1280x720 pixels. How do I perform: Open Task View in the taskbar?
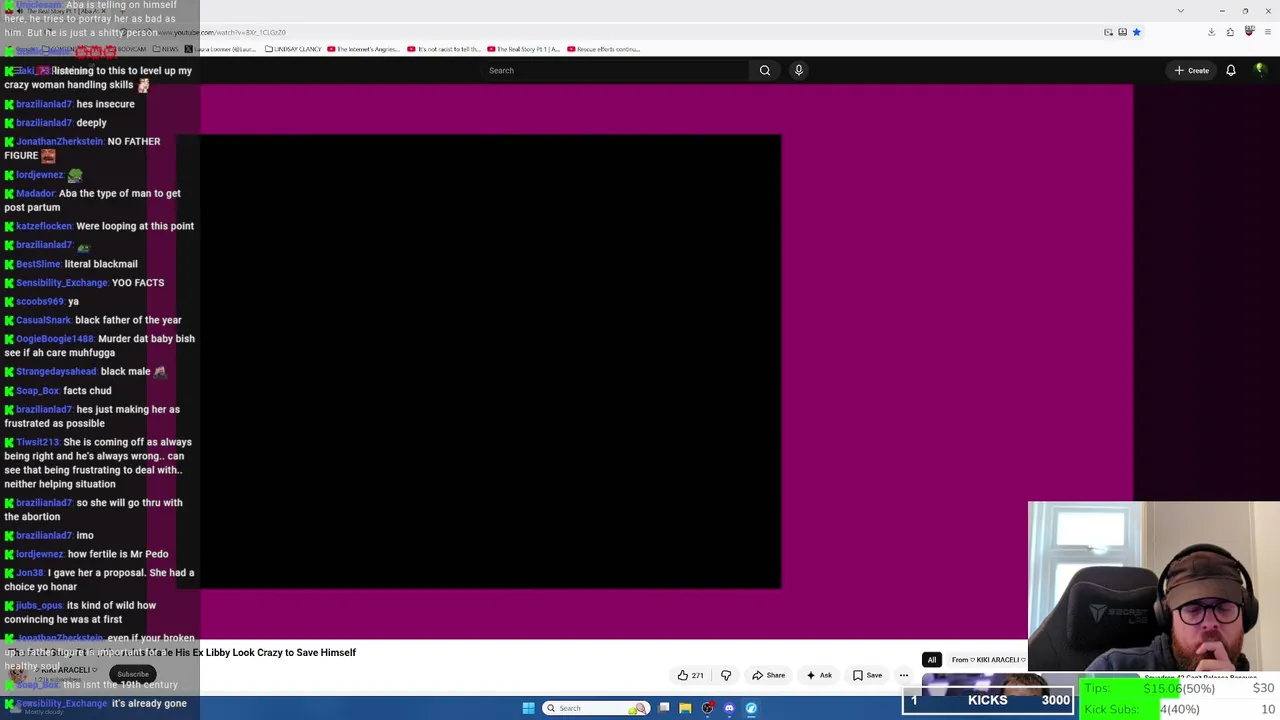coord(664,708)
